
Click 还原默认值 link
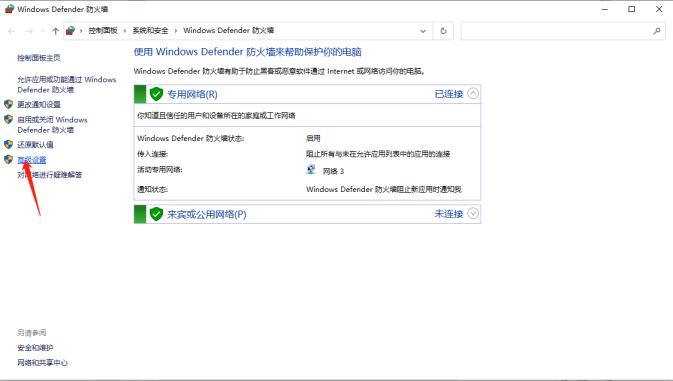click(35, 145)
